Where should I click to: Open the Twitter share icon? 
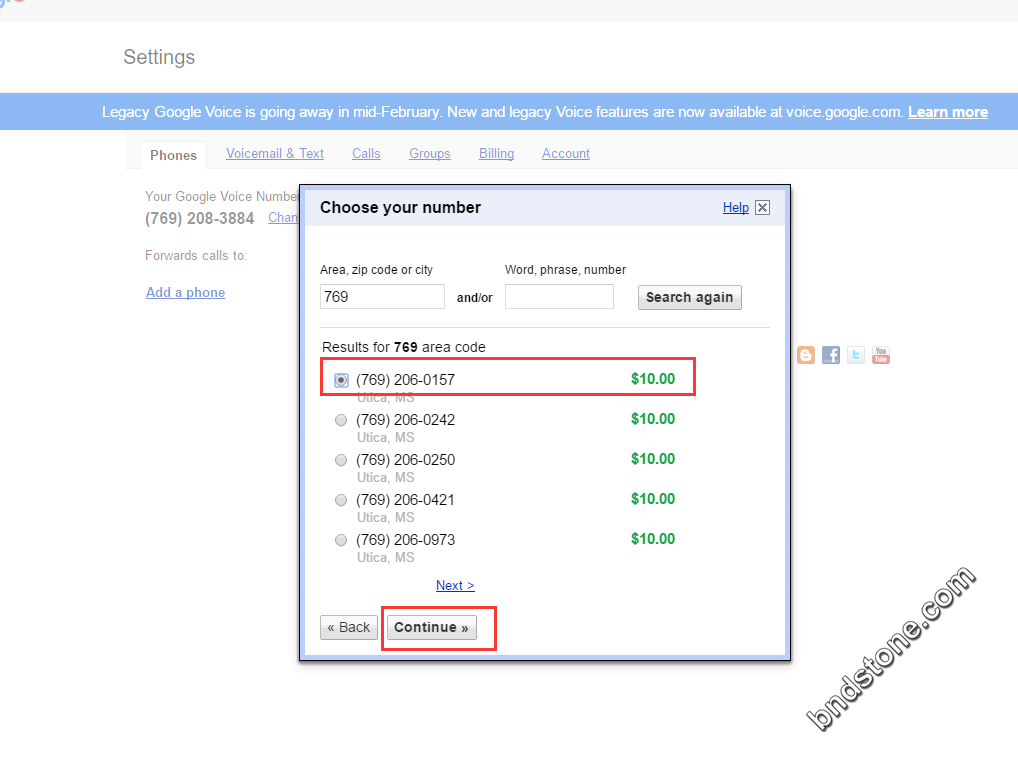click(x=856, y=355)
